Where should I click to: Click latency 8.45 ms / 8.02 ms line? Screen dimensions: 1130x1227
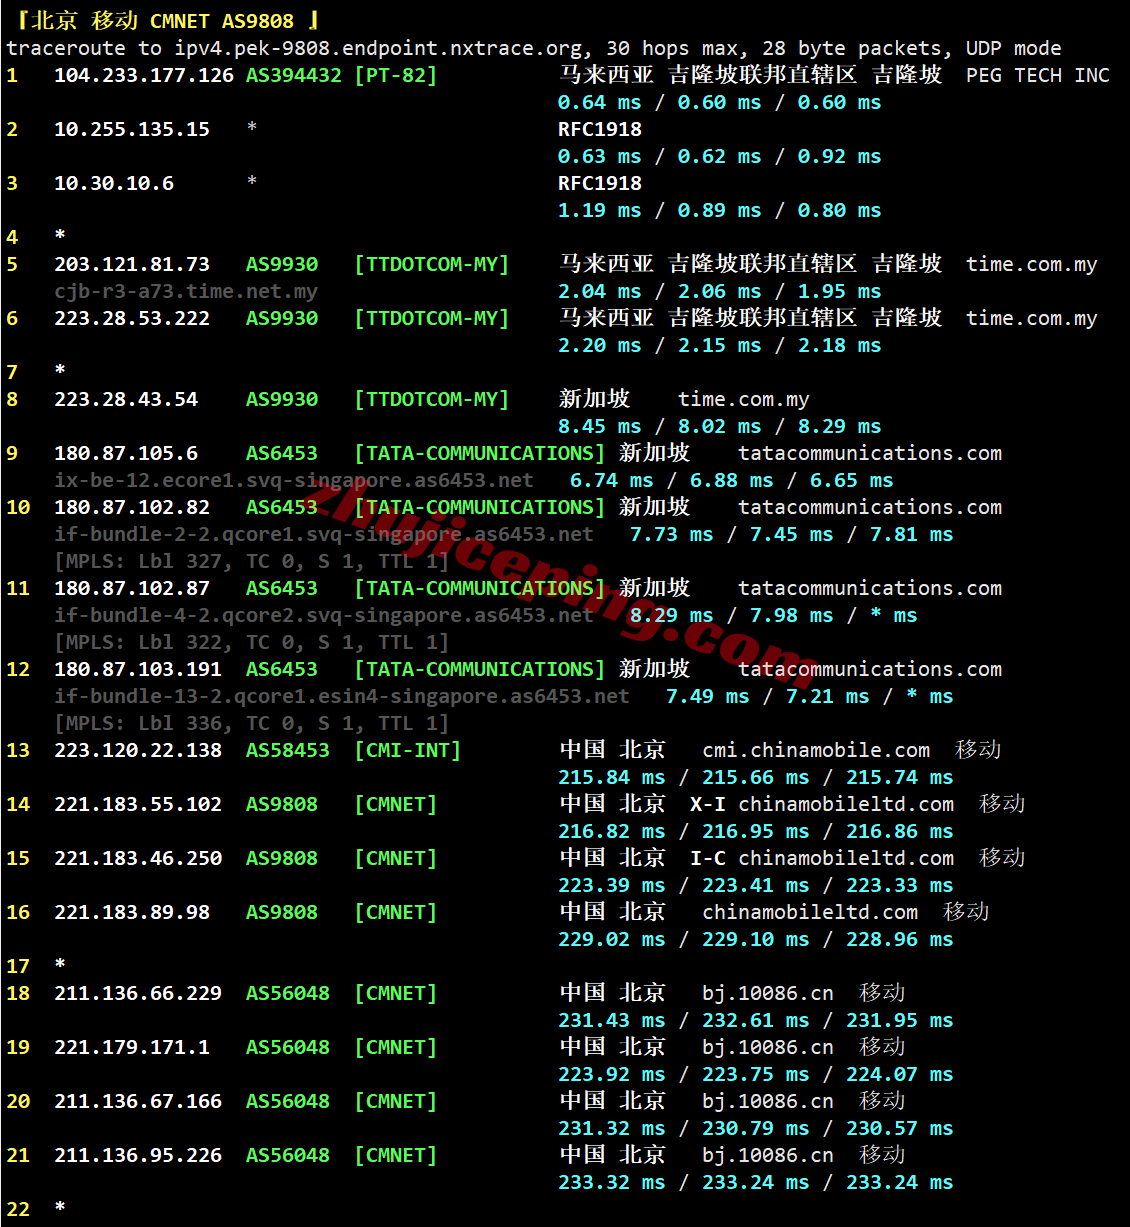(720, 426)
